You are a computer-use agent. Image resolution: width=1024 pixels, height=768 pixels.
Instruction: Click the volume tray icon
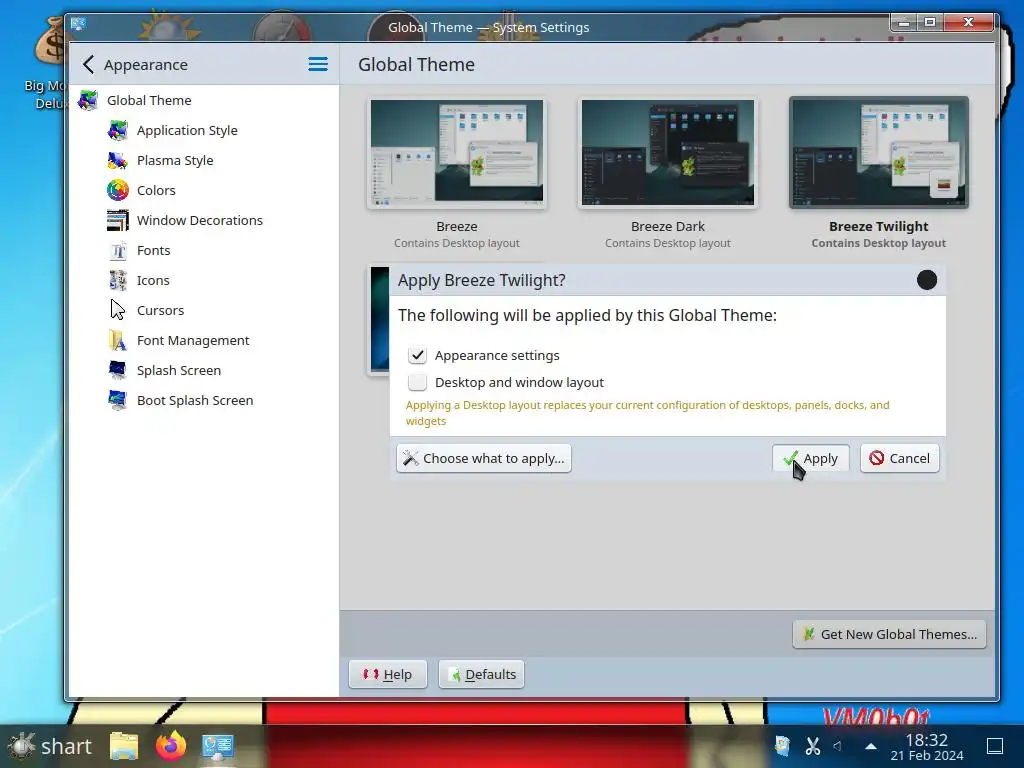pyautogui.click(x=837, y=746)
